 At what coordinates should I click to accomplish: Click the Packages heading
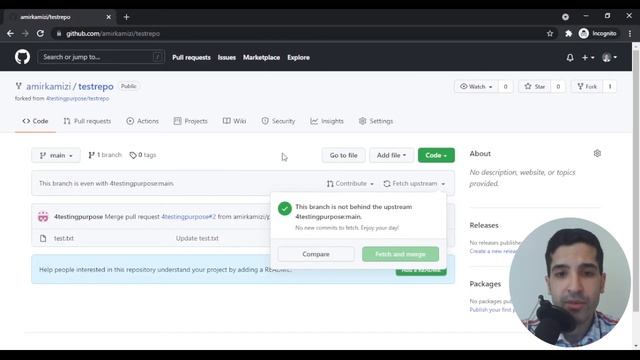click(x=485, y=284)
